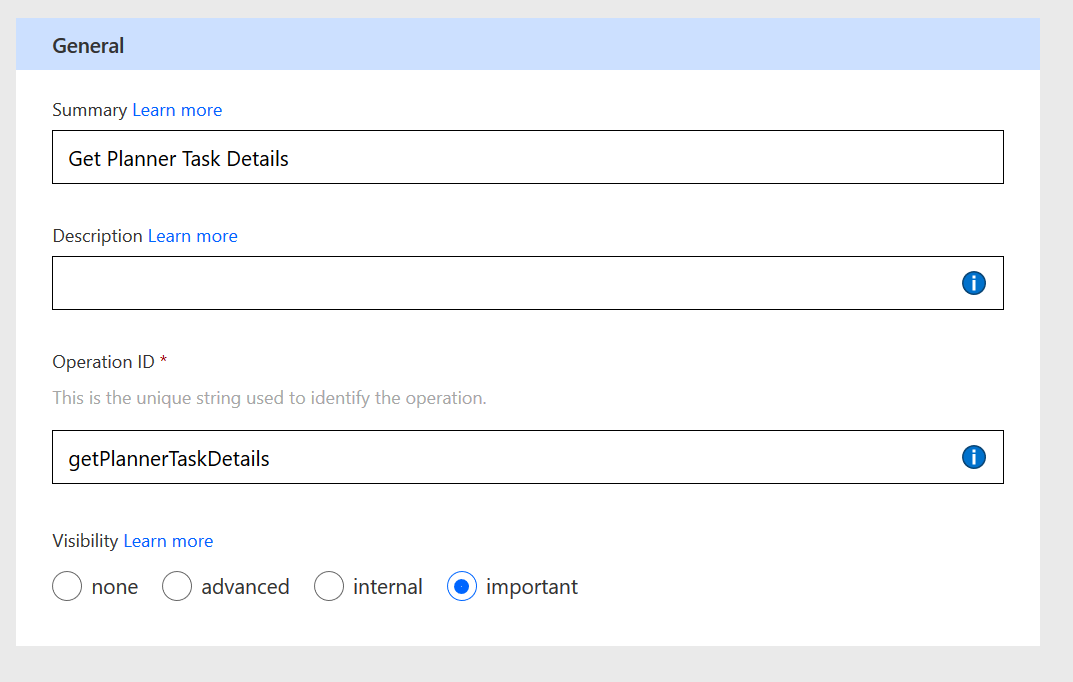
Task: Select the 'none' visibility radio button
Action: pos(67,587)
